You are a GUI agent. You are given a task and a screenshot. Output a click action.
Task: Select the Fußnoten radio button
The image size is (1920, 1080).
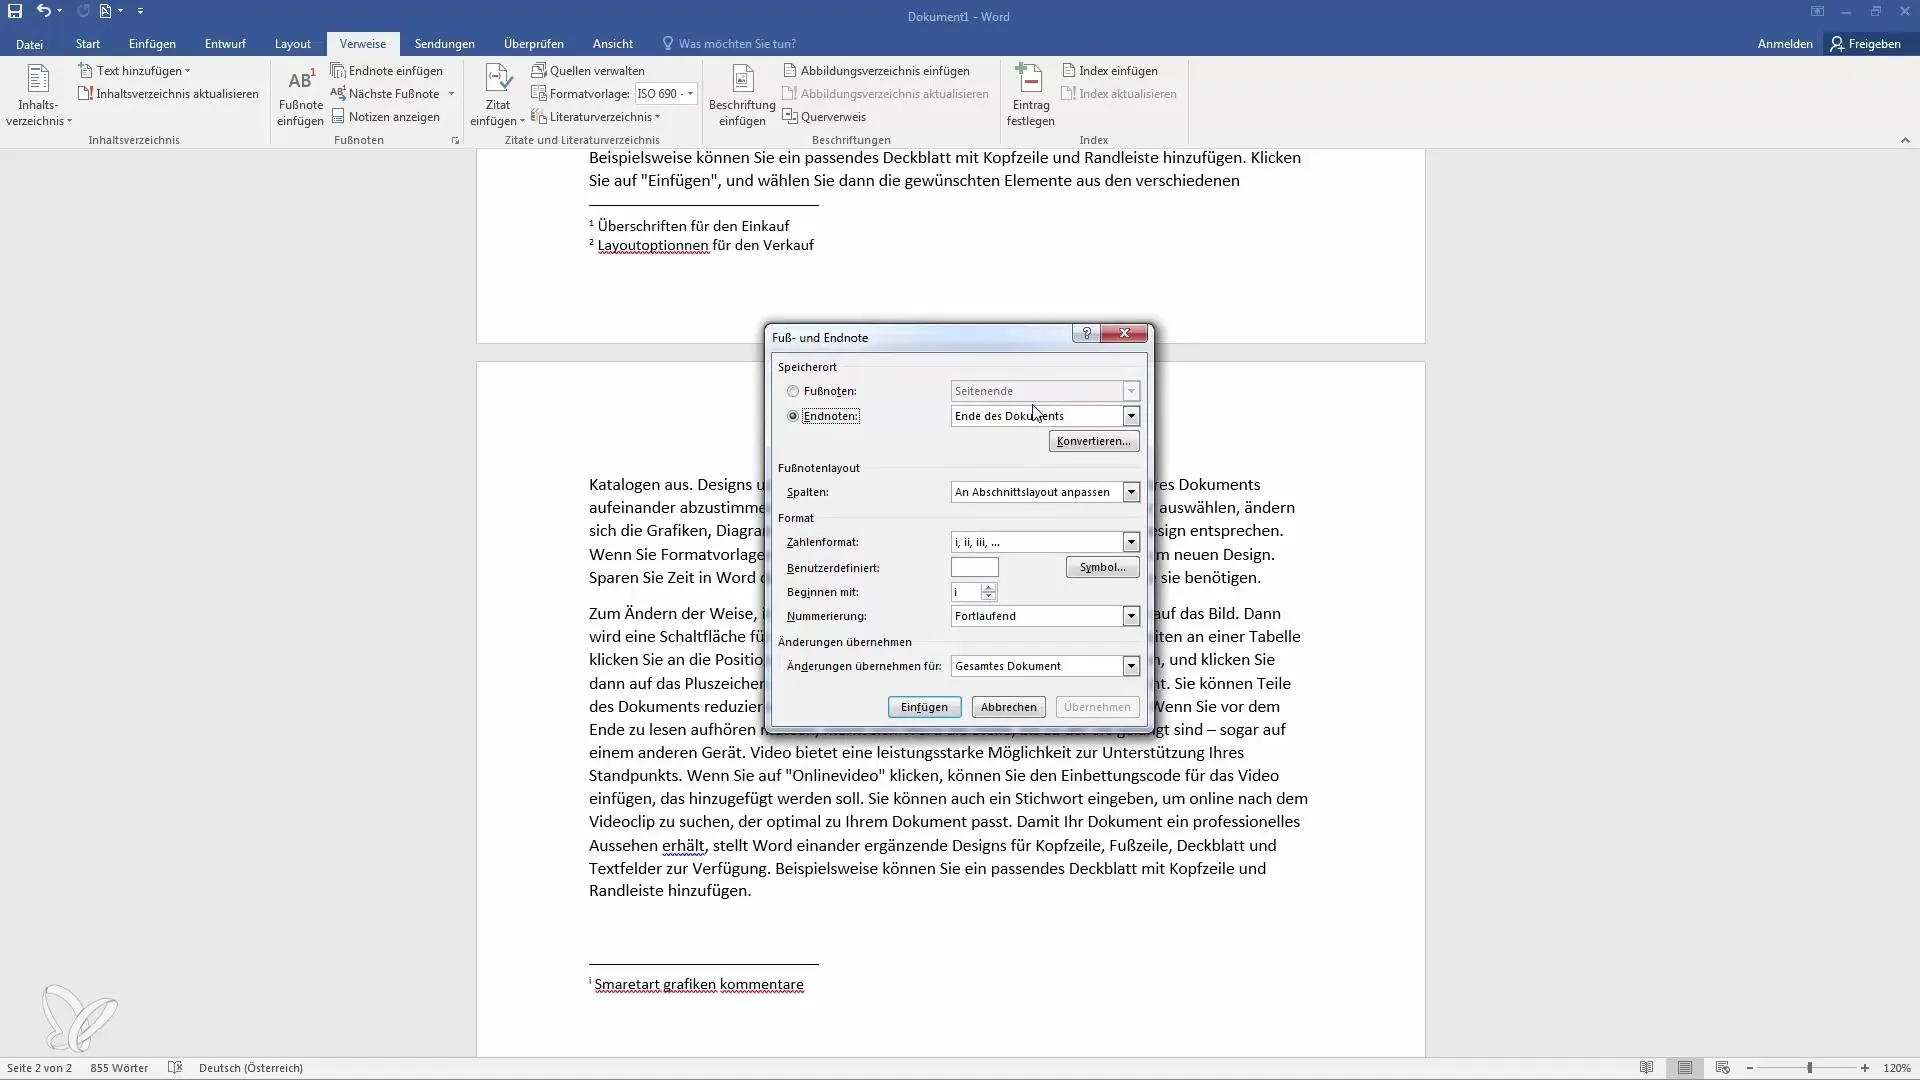tap(793, 392)
